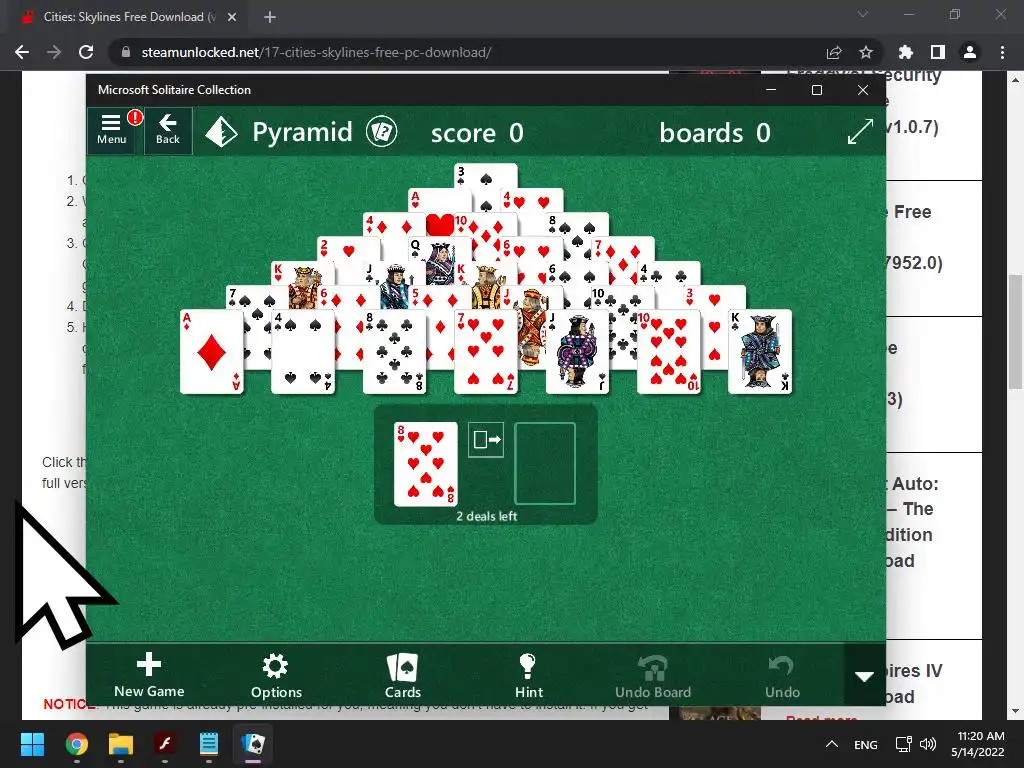Open Chrome three-dot menu
1024x768 pixels.
coord(1002,52)
